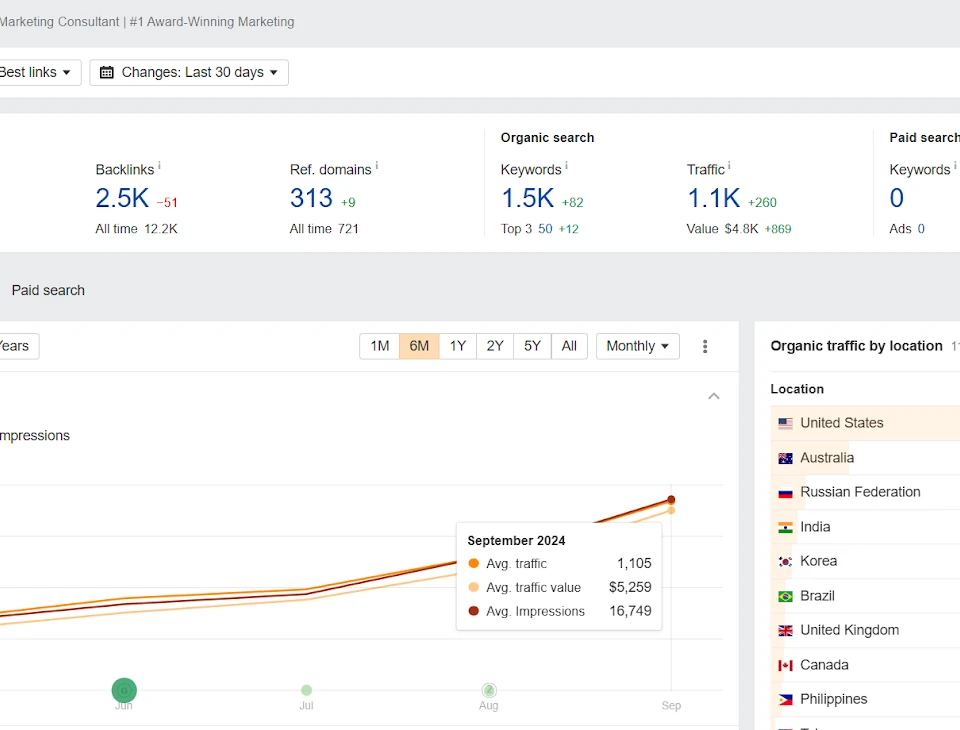Click the calendar icon beside Changes

107,72
